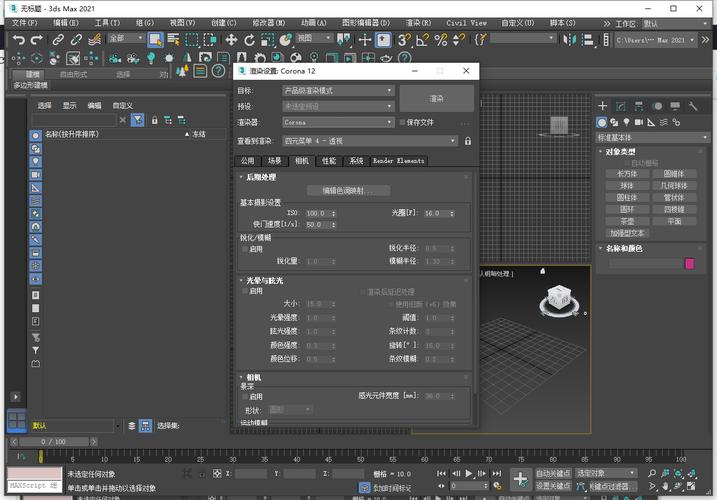Image resolution: width=717 pixels, height=500 pixels.
Task: Click the 几何球体 geosphere button
Action: [674, 186]
